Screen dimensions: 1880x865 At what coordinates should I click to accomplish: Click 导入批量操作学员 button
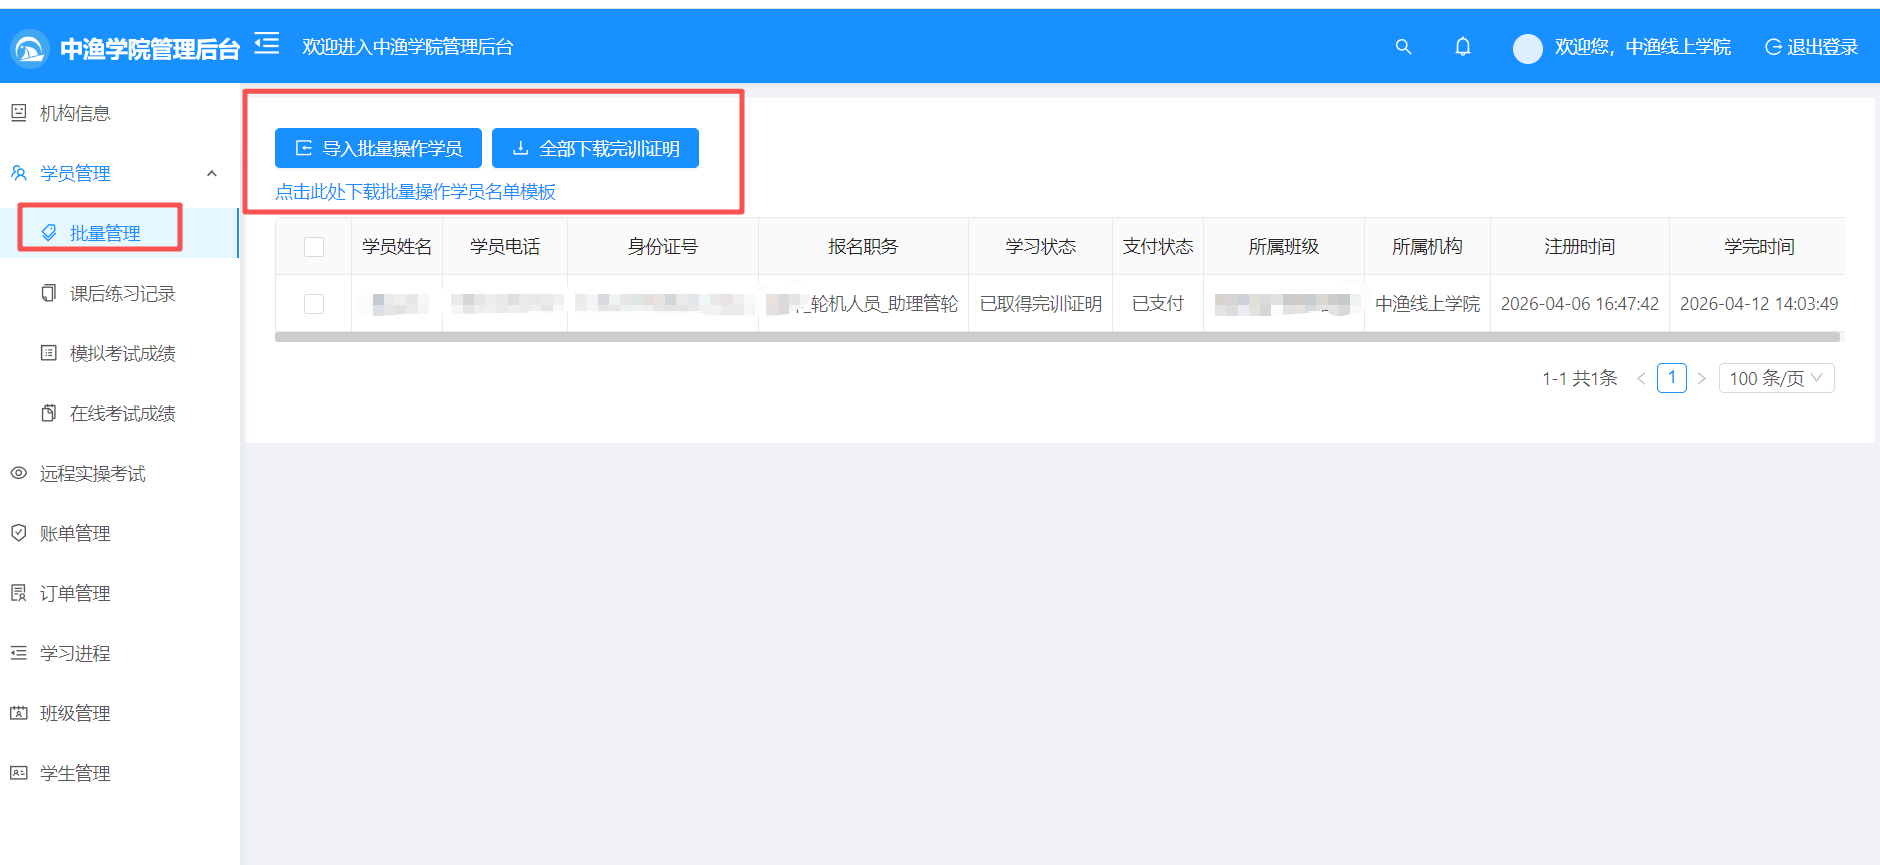pyautogui.click(x=378, y=148)
